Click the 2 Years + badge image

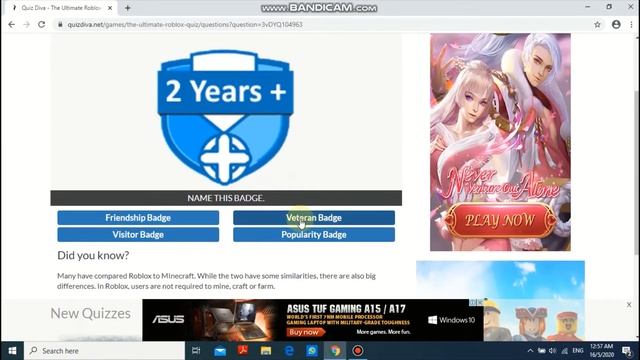(x=225, y=117)
